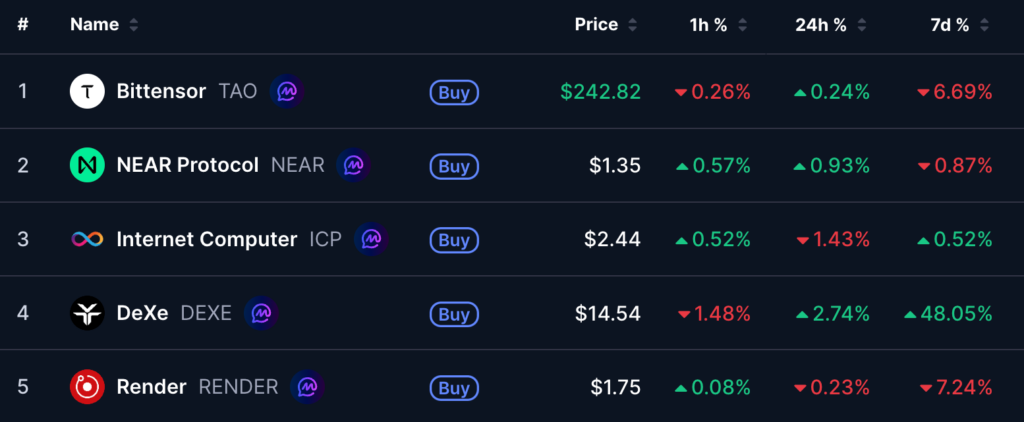This screenshot has height=422, width=1024.
Task: Click the DeXe coin logo
Action: point(87,313)
